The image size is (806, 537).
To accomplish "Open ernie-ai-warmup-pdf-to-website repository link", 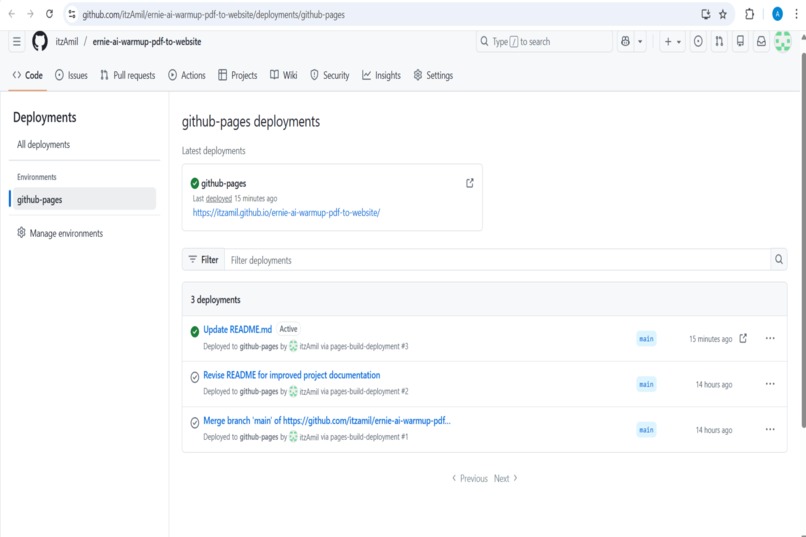I will [146, 42].
